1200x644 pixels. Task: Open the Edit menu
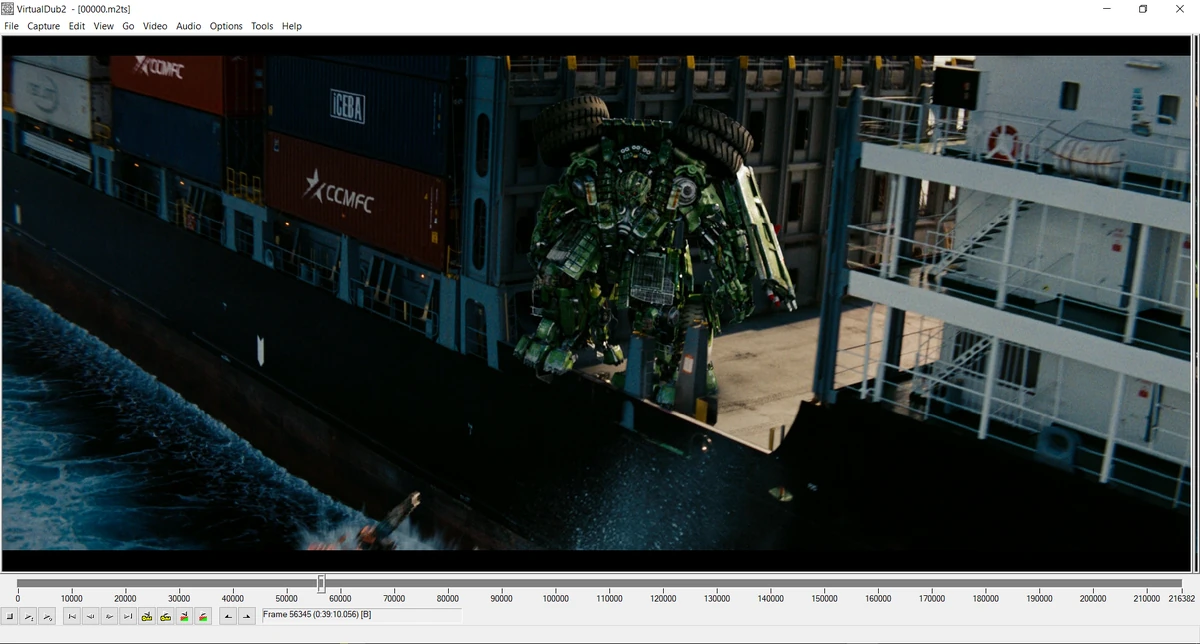pyautogui.click(x=77, y=26)
